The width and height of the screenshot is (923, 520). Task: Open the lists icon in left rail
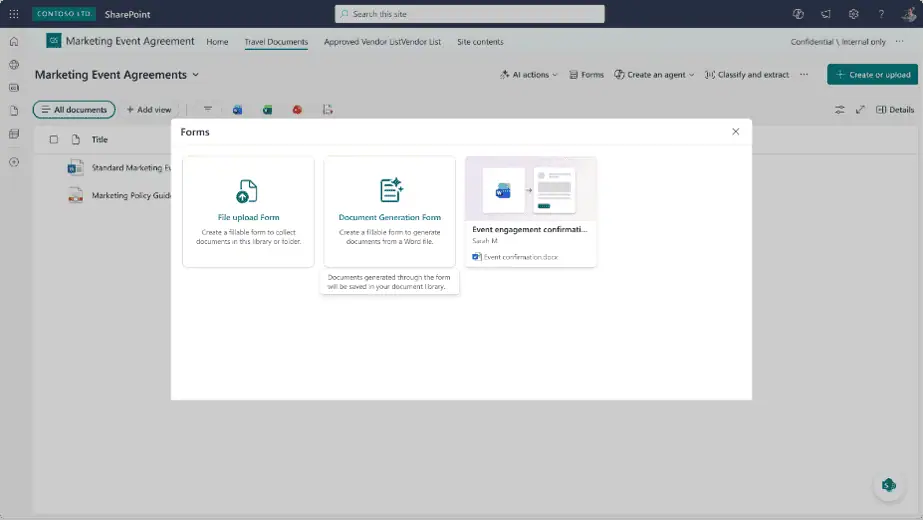14,134
